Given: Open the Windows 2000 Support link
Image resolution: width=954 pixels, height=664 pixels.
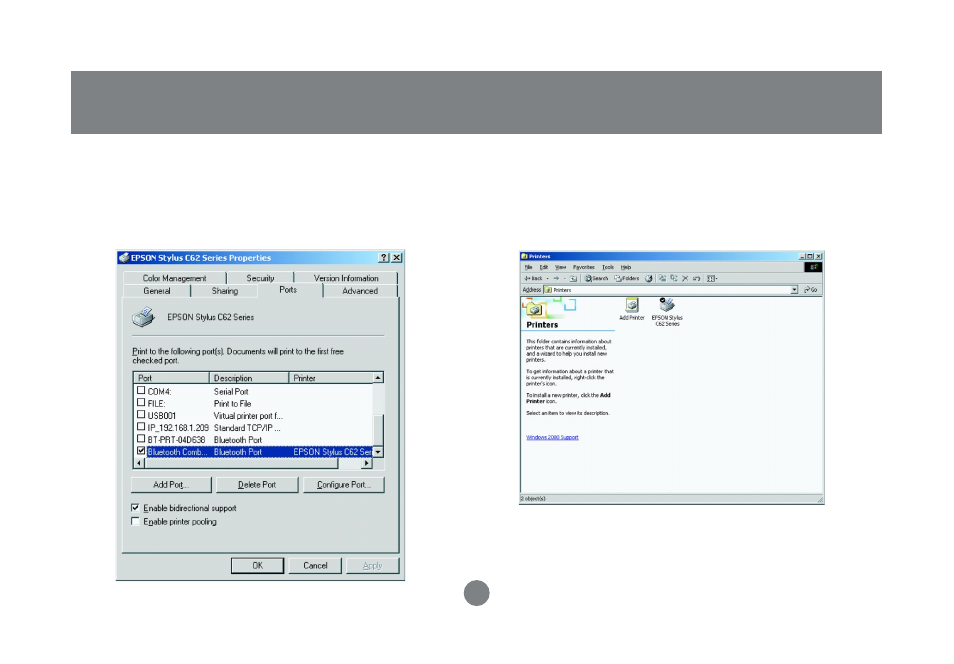Looking at the screenshot, I should (x=552, y=437).
